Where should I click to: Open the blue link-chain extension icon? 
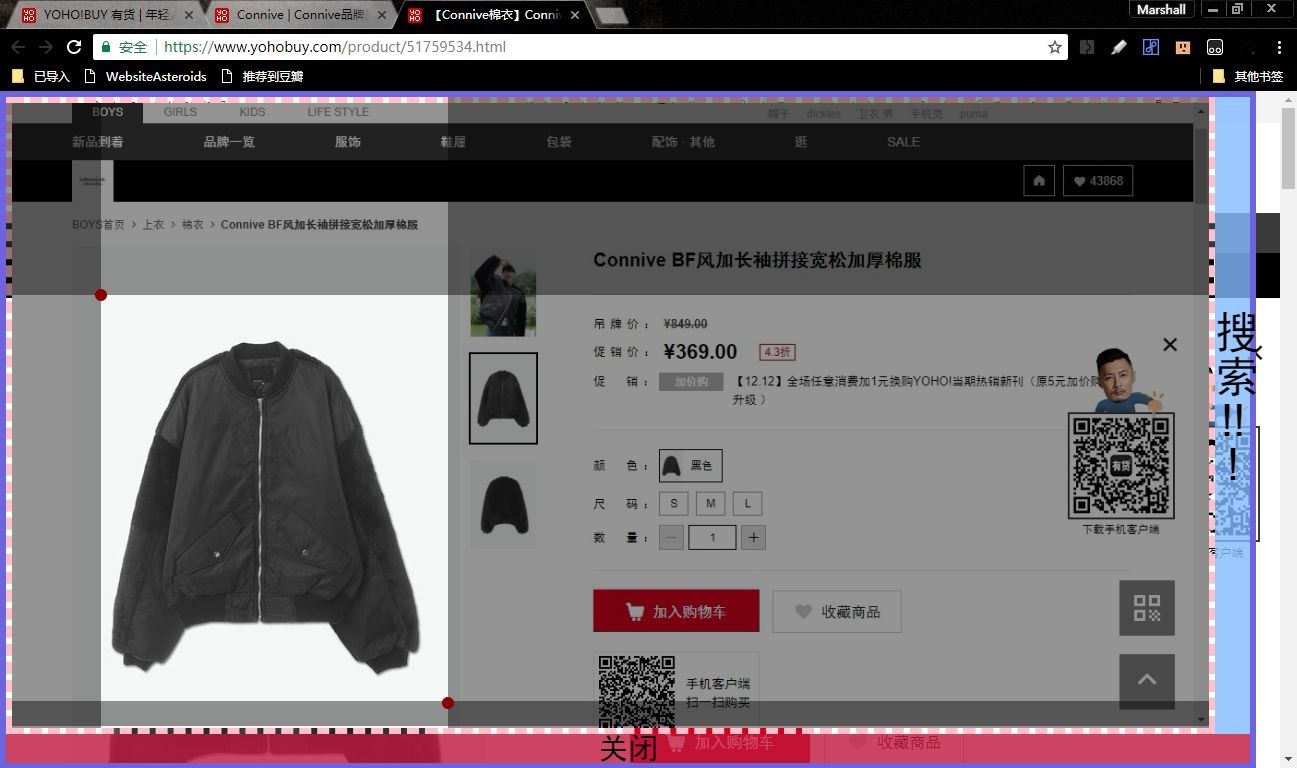coord(1151,47)
